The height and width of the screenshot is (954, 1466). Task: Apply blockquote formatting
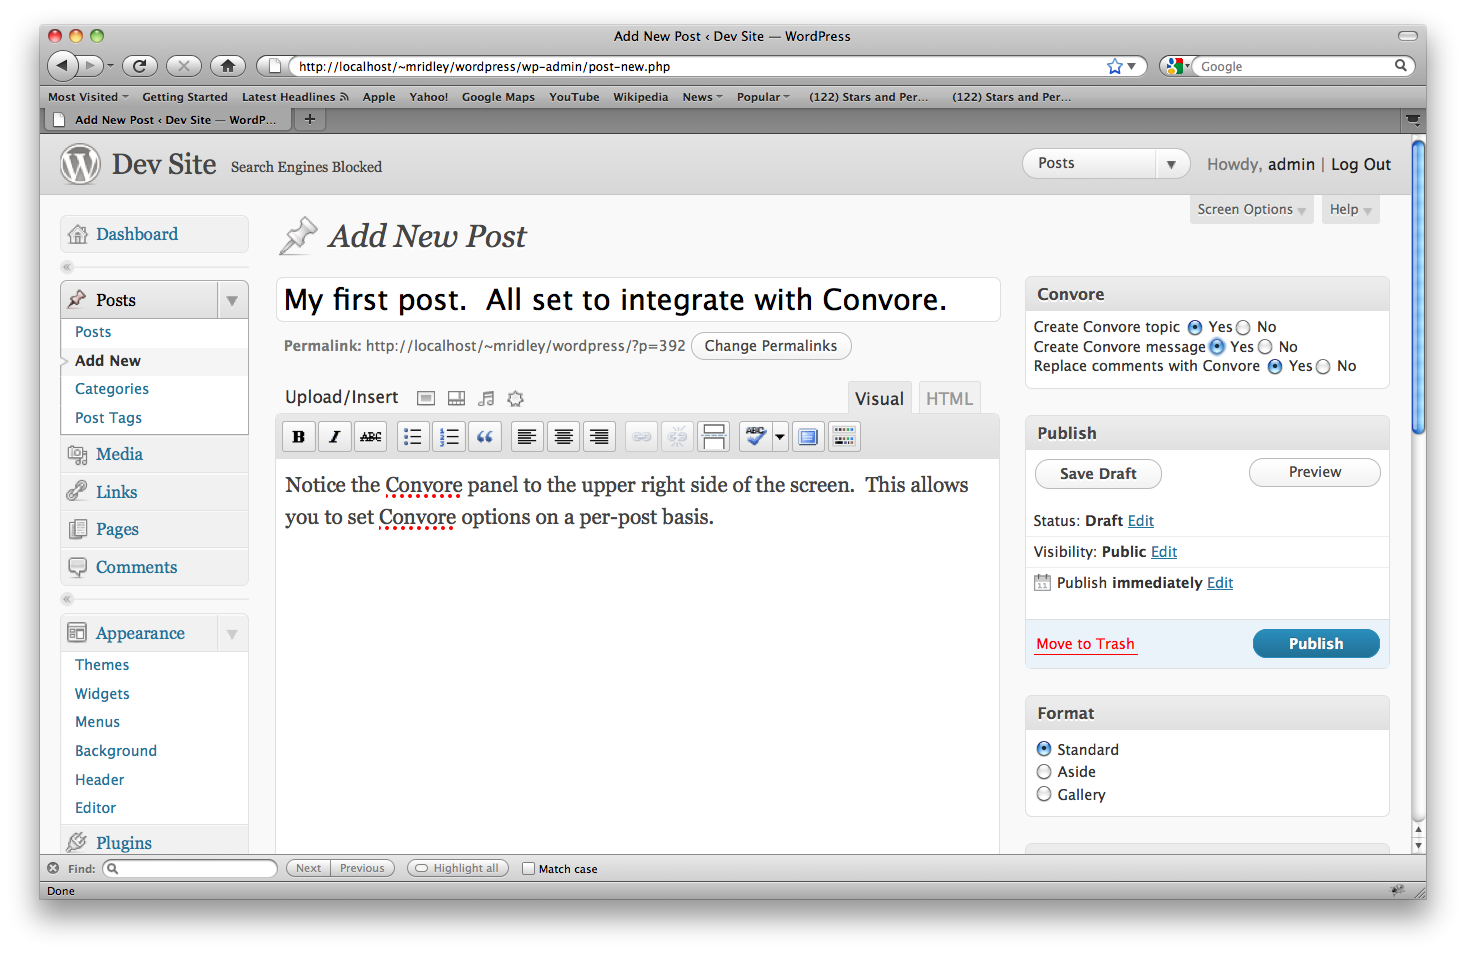(x=485, y=437)
